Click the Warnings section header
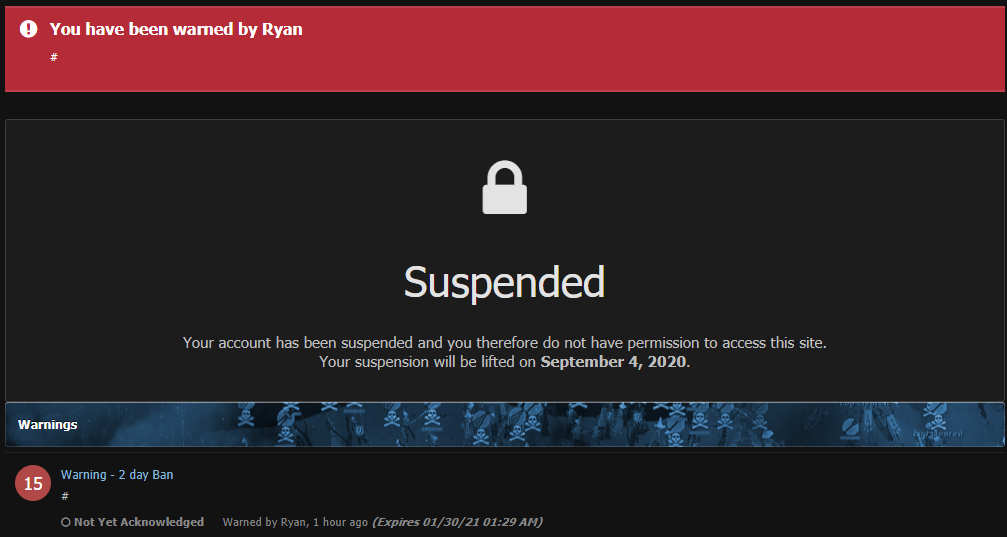This screenshot has width=1007, height=537. point(48,425)
